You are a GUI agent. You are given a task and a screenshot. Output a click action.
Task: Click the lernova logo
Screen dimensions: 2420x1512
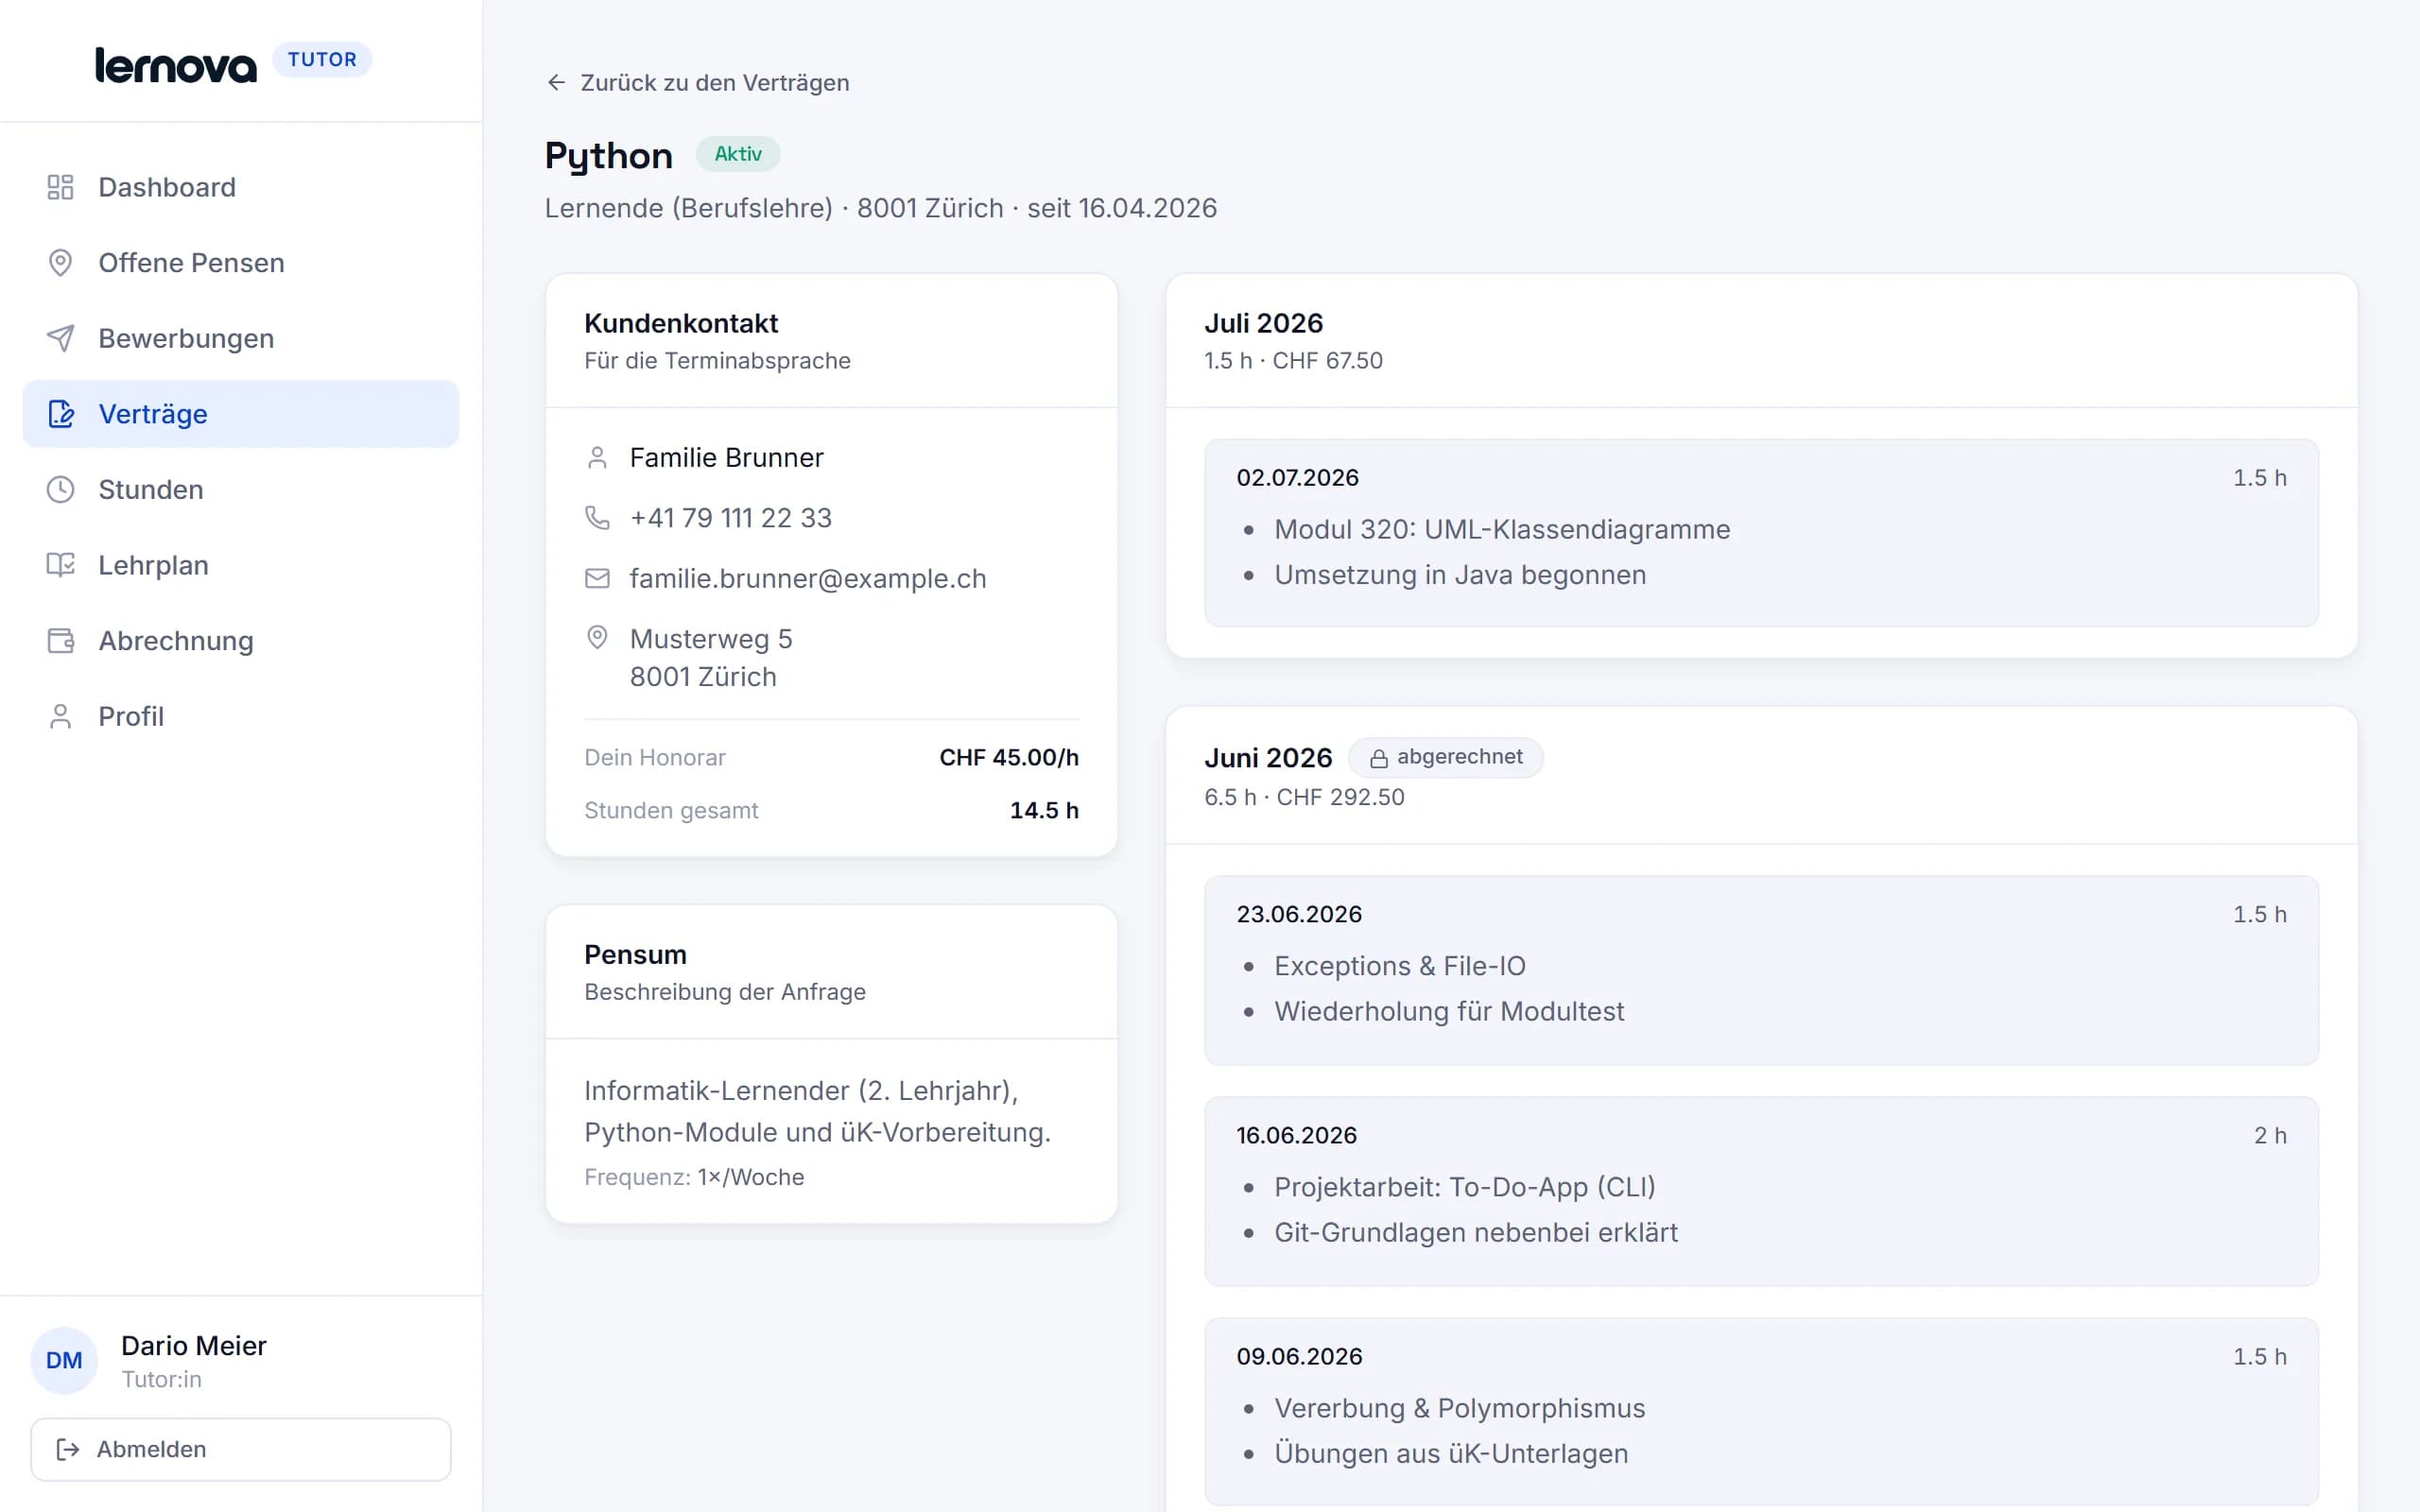(176, 64)
